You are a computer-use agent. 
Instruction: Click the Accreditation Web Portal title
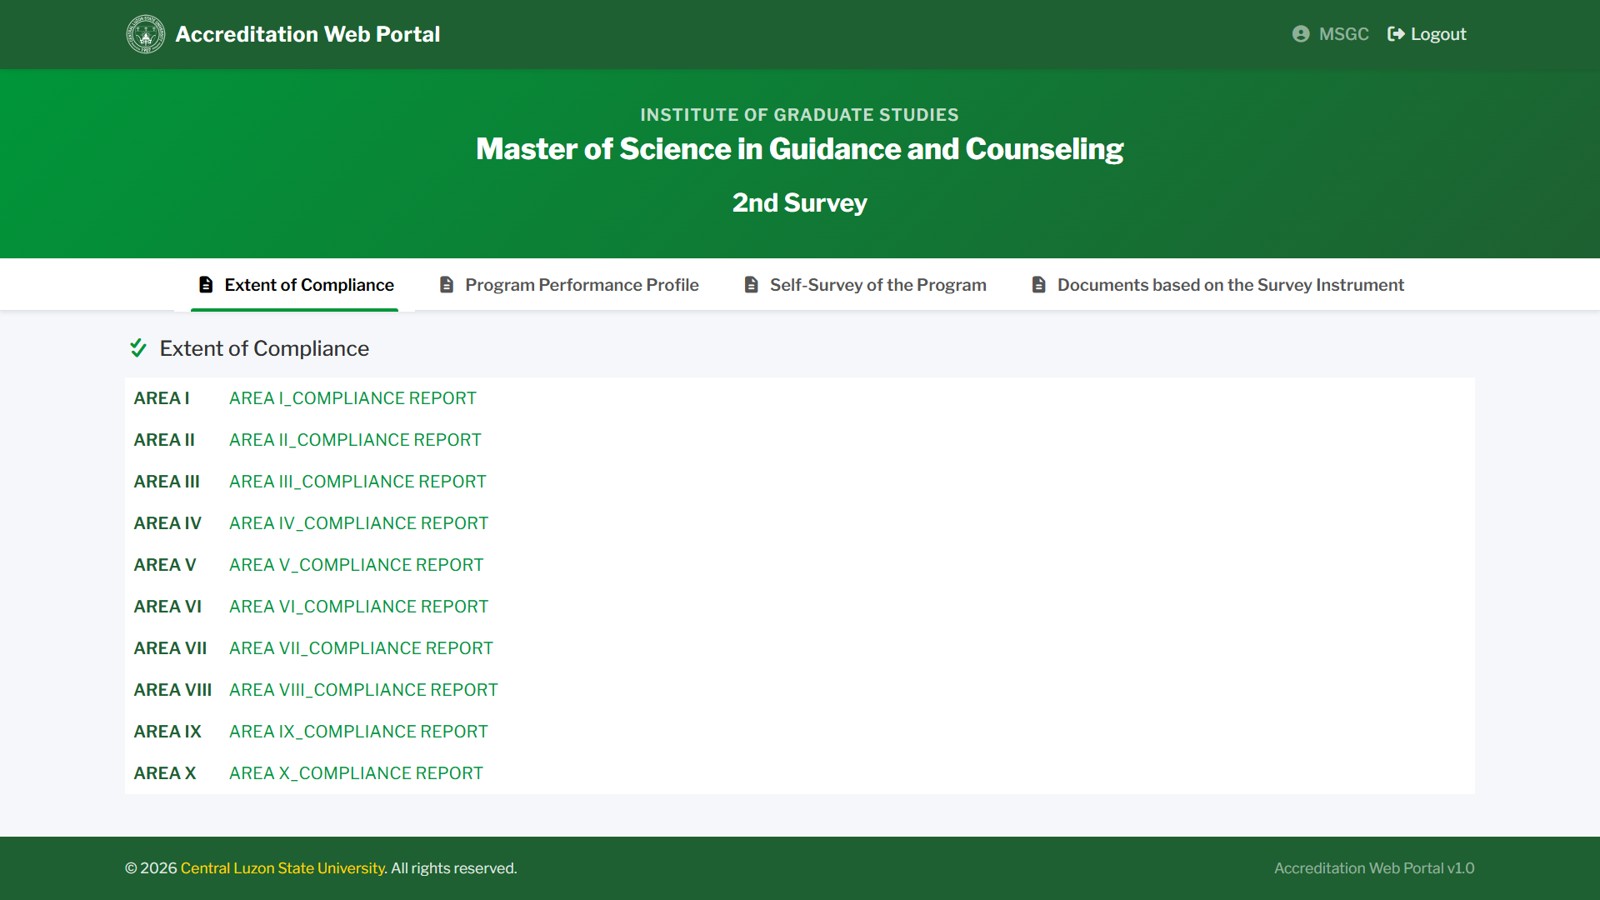click(308, 34)
